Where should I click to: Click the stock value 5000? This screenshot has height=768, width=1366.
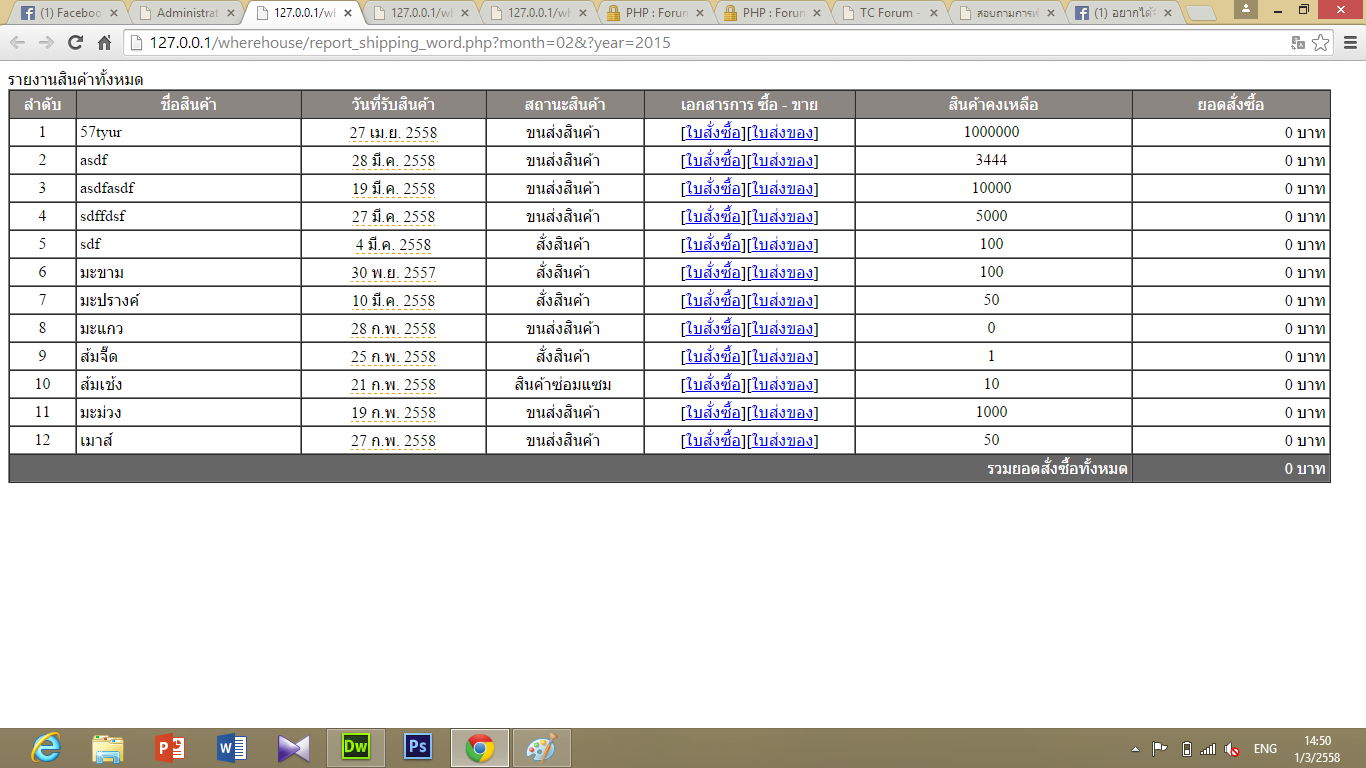pyautogui.click(x=992, y=216)
